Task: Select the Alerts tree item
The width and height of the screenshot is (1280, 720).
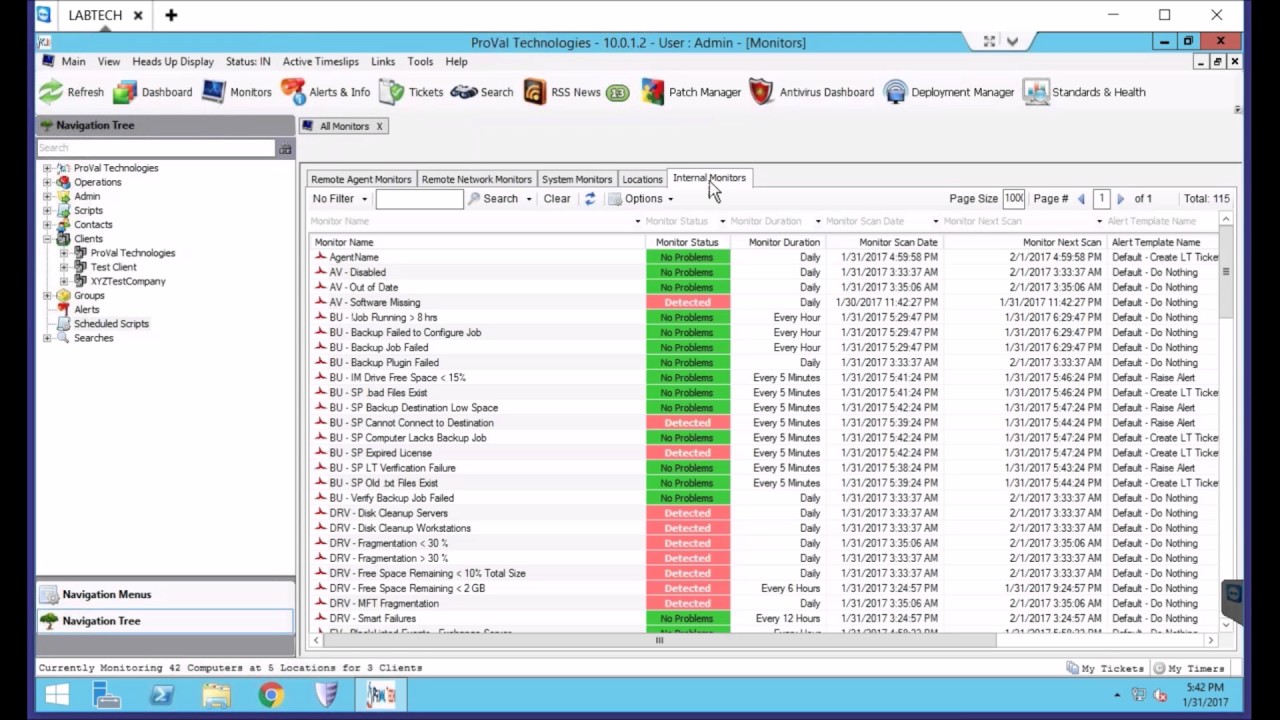Action: [87, 310]
